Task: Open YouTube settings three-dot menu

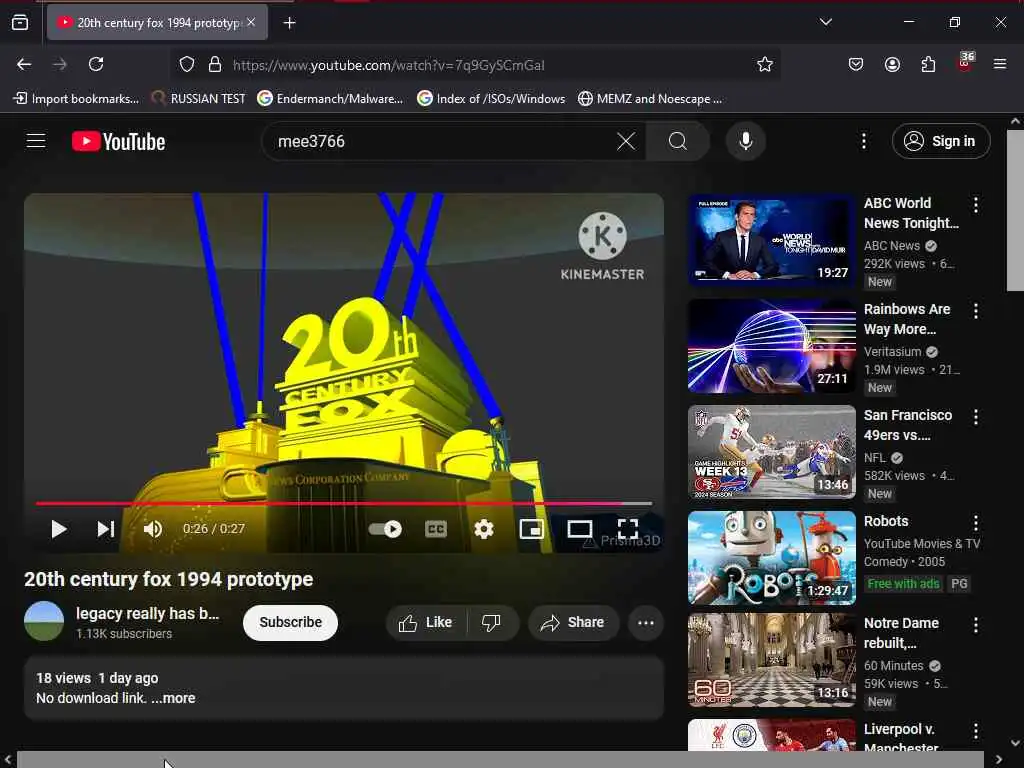Action: (863, 141)
